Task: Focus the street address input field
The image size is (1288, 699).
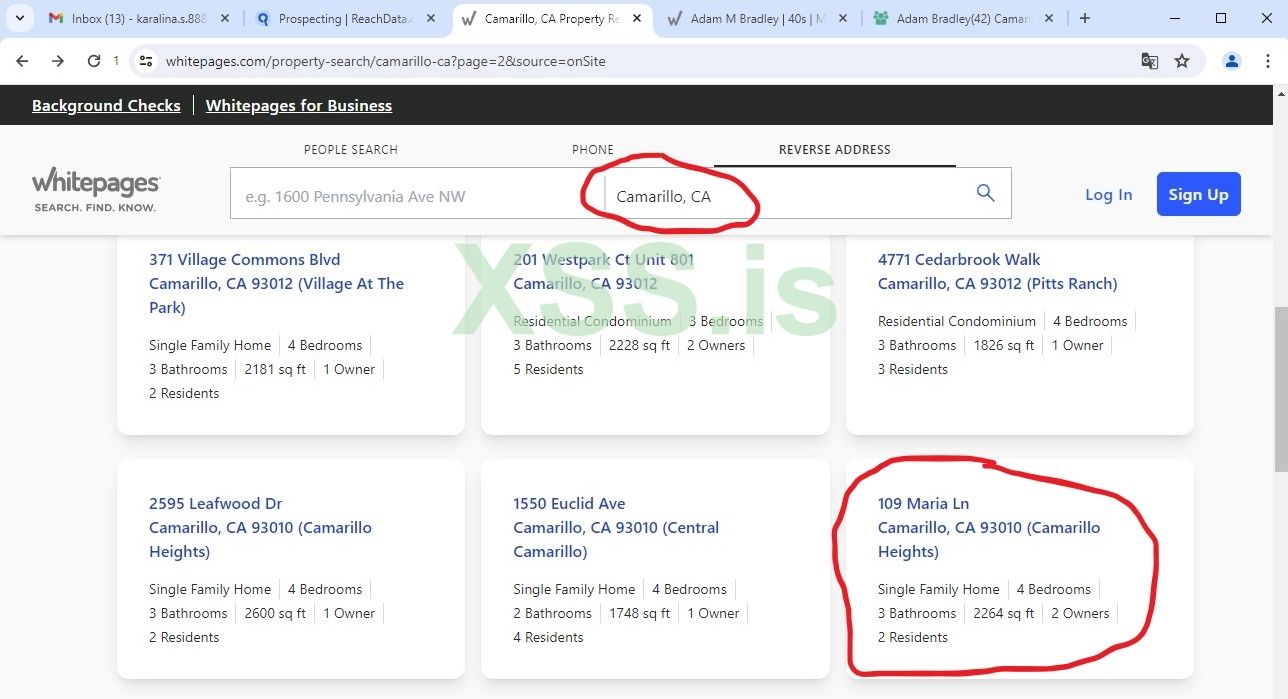Action: pos(417,193)
